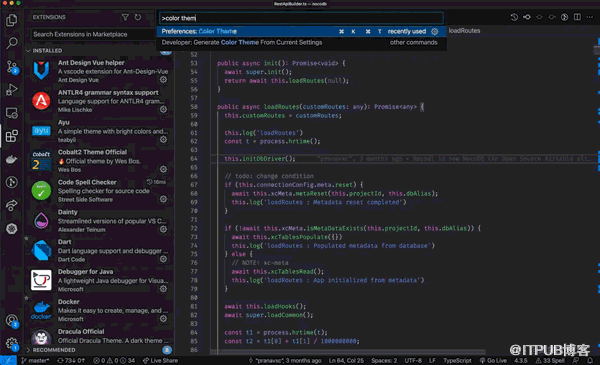Open manage gear for Cobalt2 Theme Official
The image size is (600, 365).
click(163, 169)
